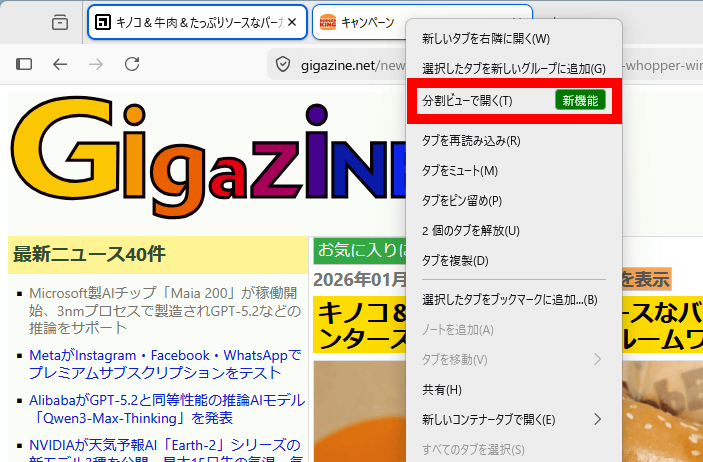Image resolution: width=703 pixels, height=462 pixels.
Task: Click the Burger King favicon on キャンペーン tab
Action: 327,22
